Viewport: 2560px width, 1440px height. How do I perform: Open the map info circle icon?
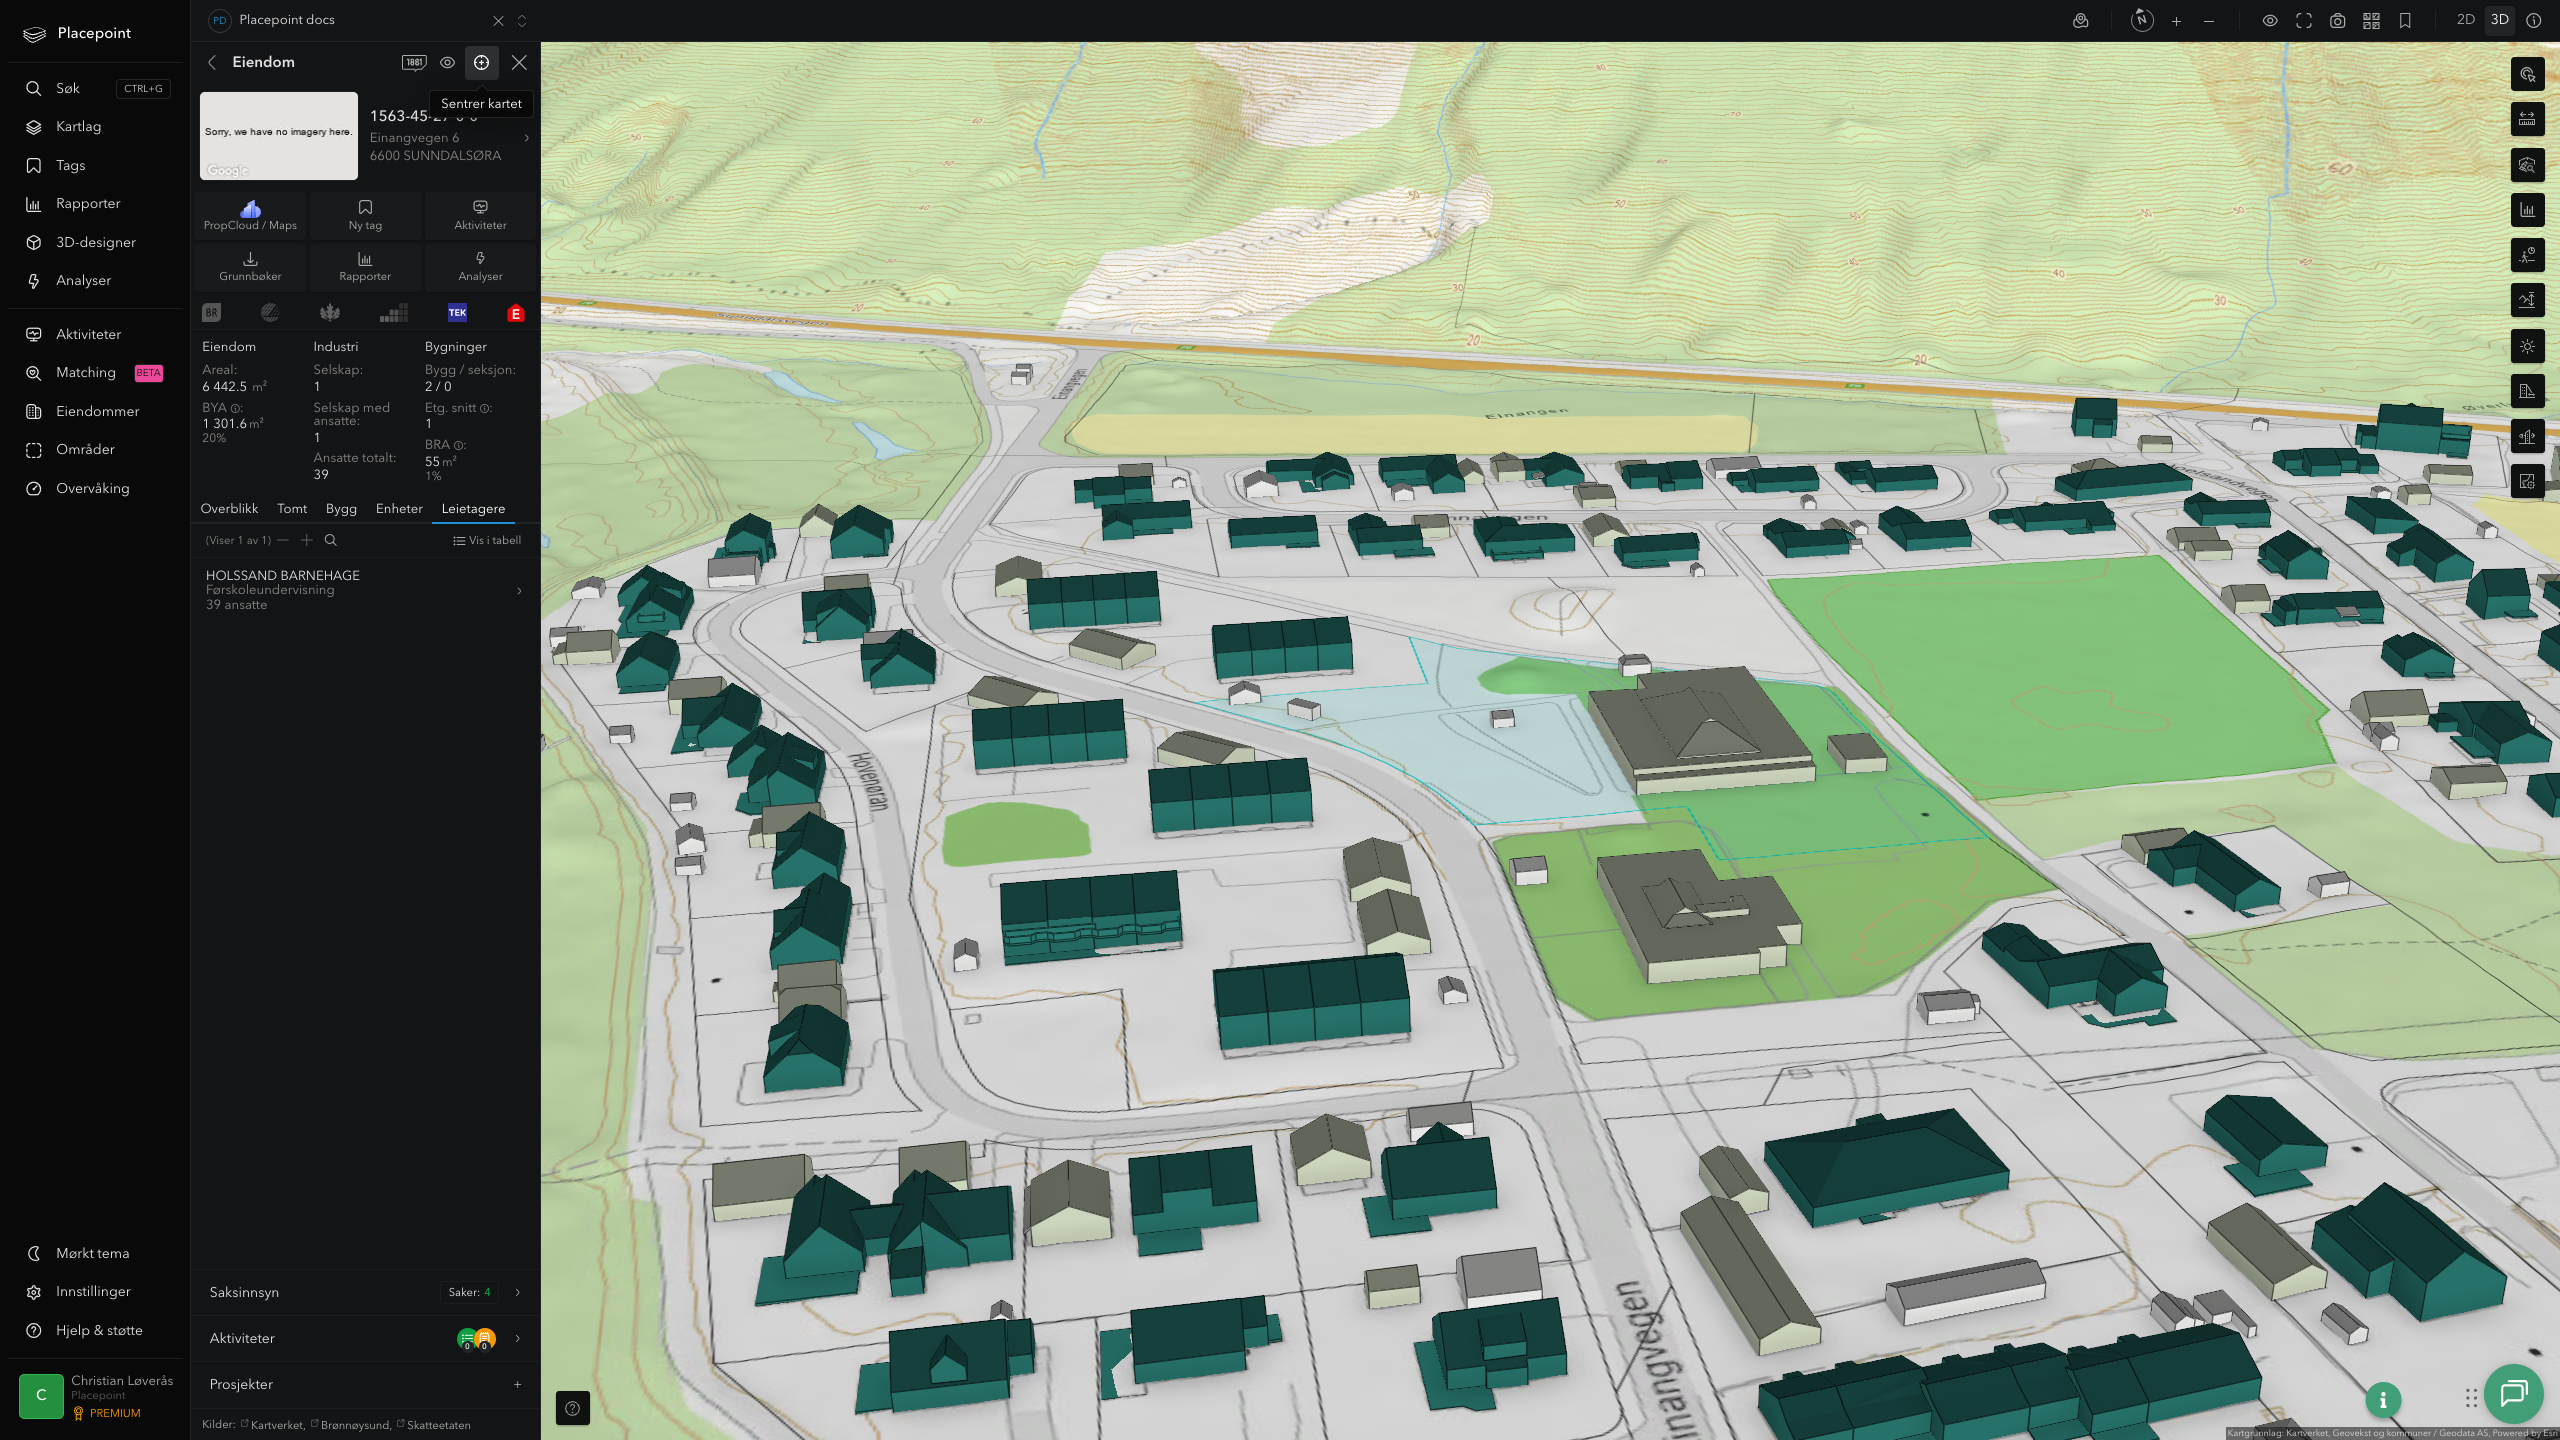click(2534, 21)
